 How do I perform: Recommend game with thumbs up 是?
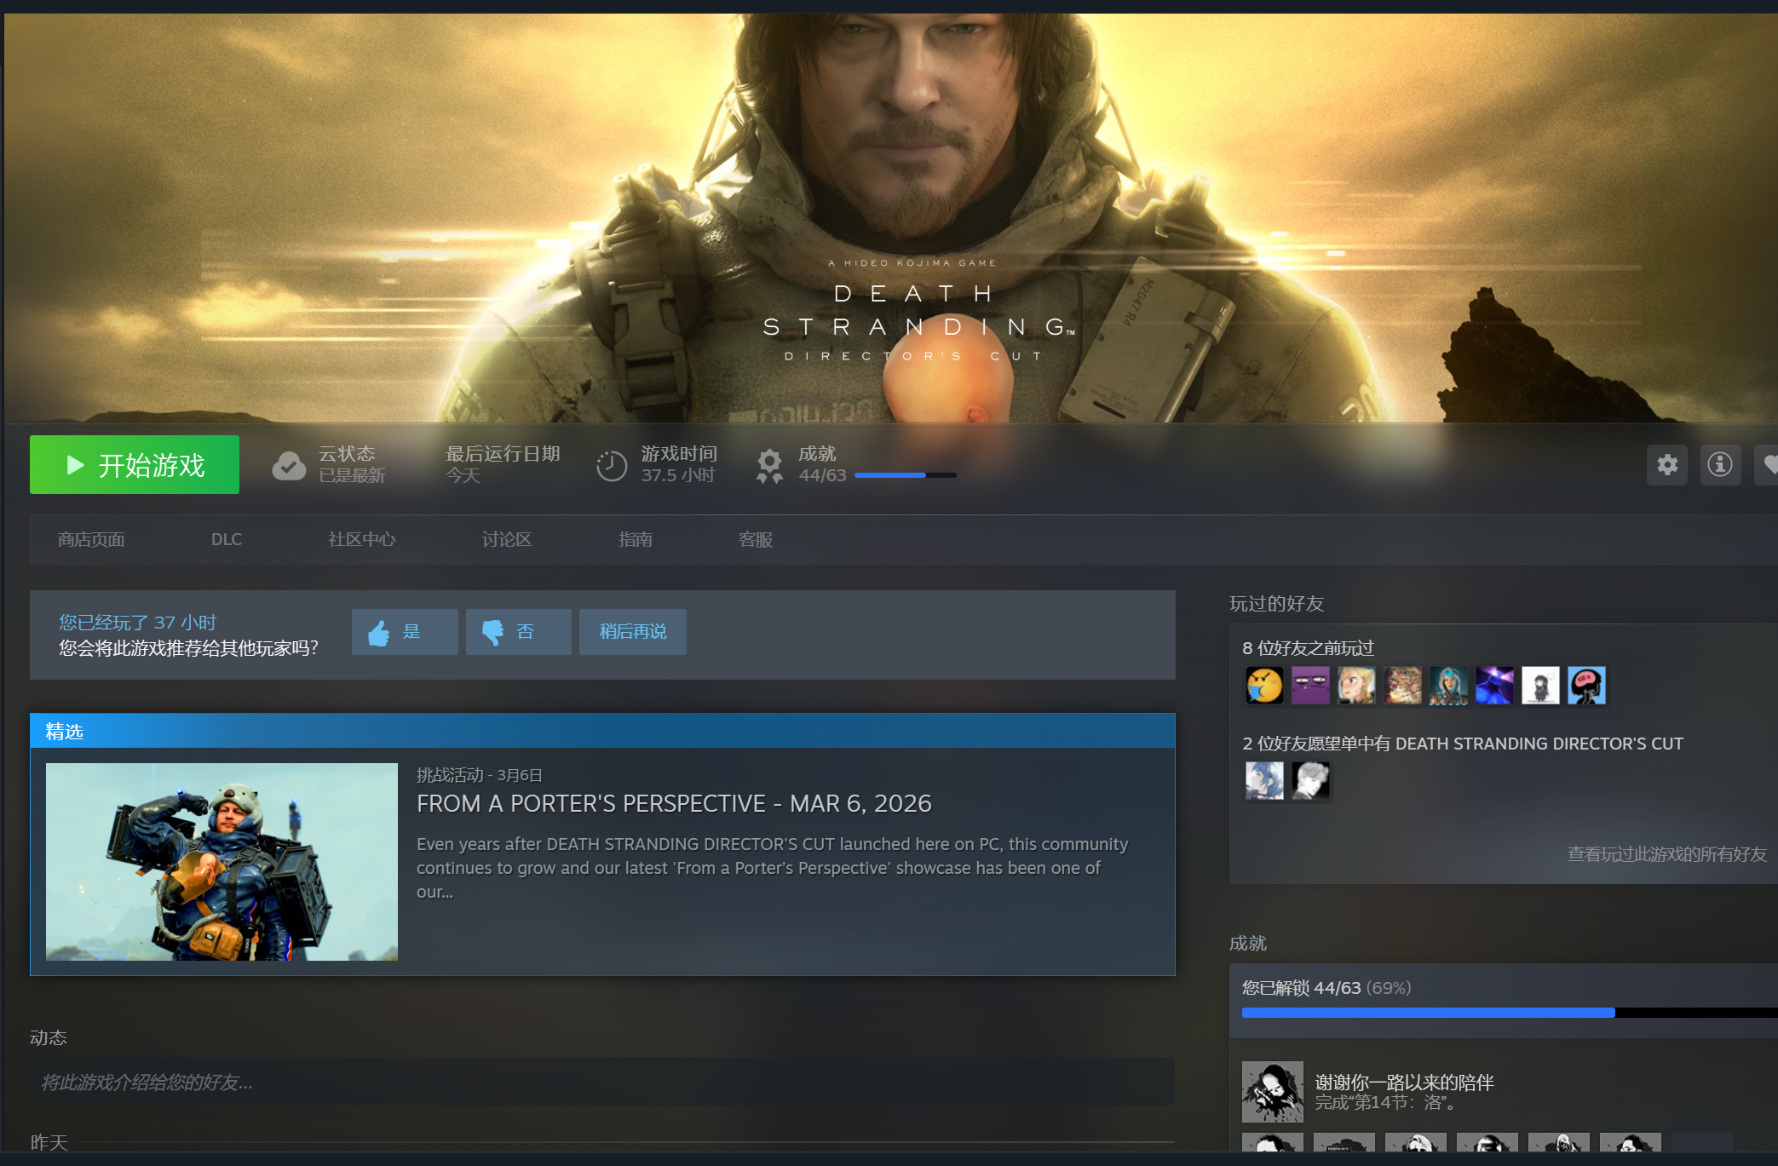404,632
